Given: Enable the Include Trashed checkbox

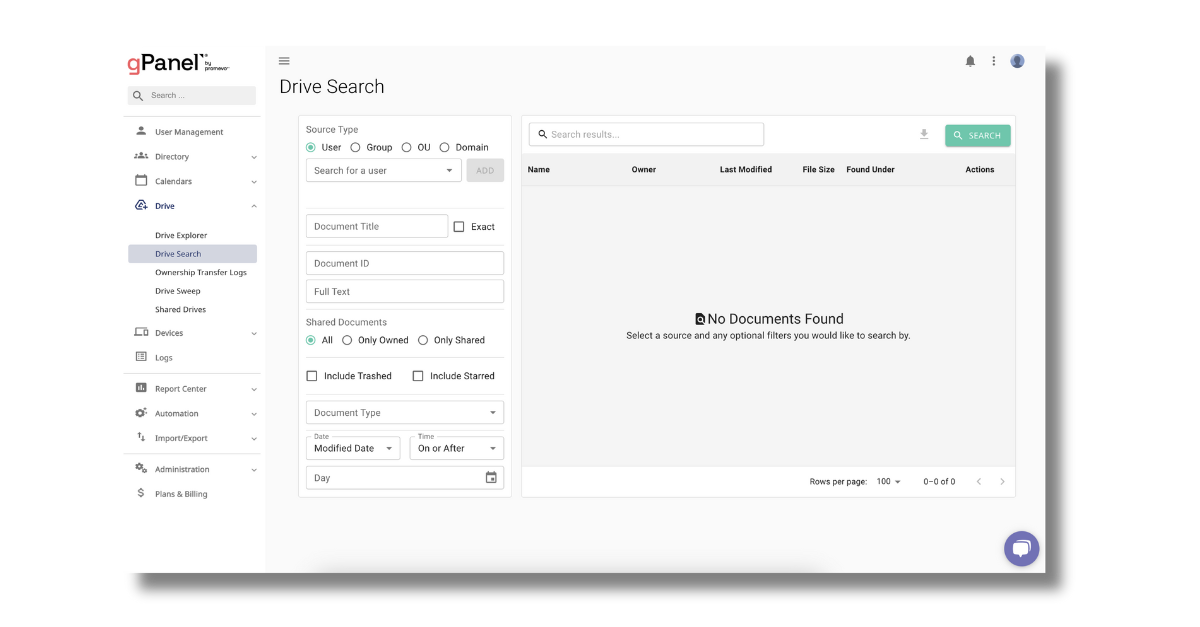Looking at the screenshot, I should pos(311,375).
